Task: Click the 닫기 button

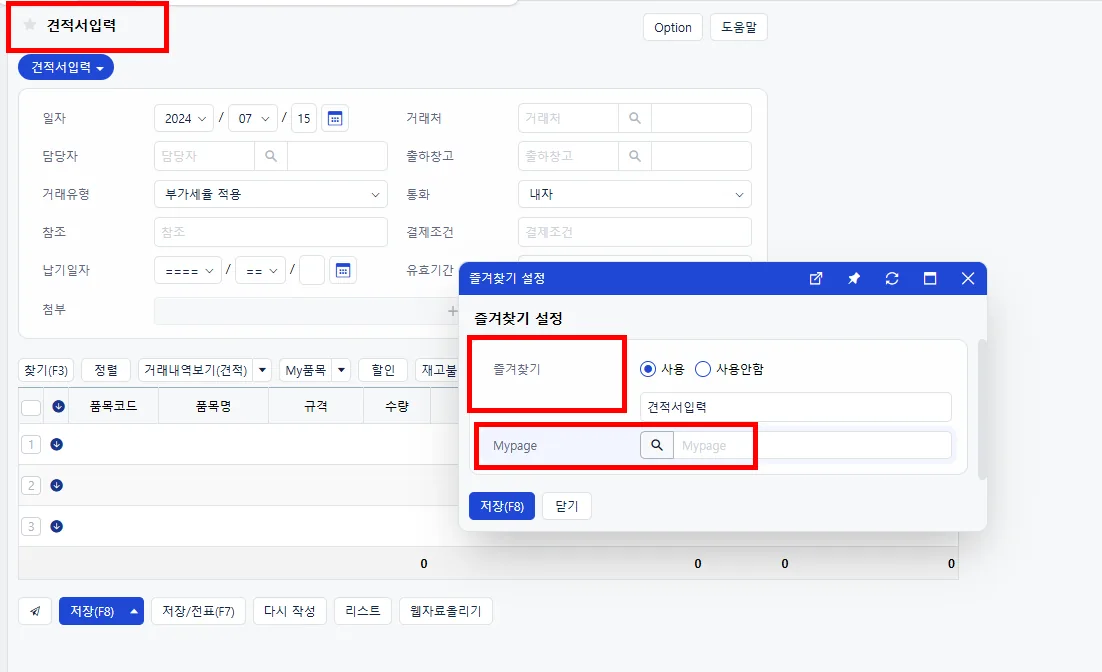Action: click(566, 506)
